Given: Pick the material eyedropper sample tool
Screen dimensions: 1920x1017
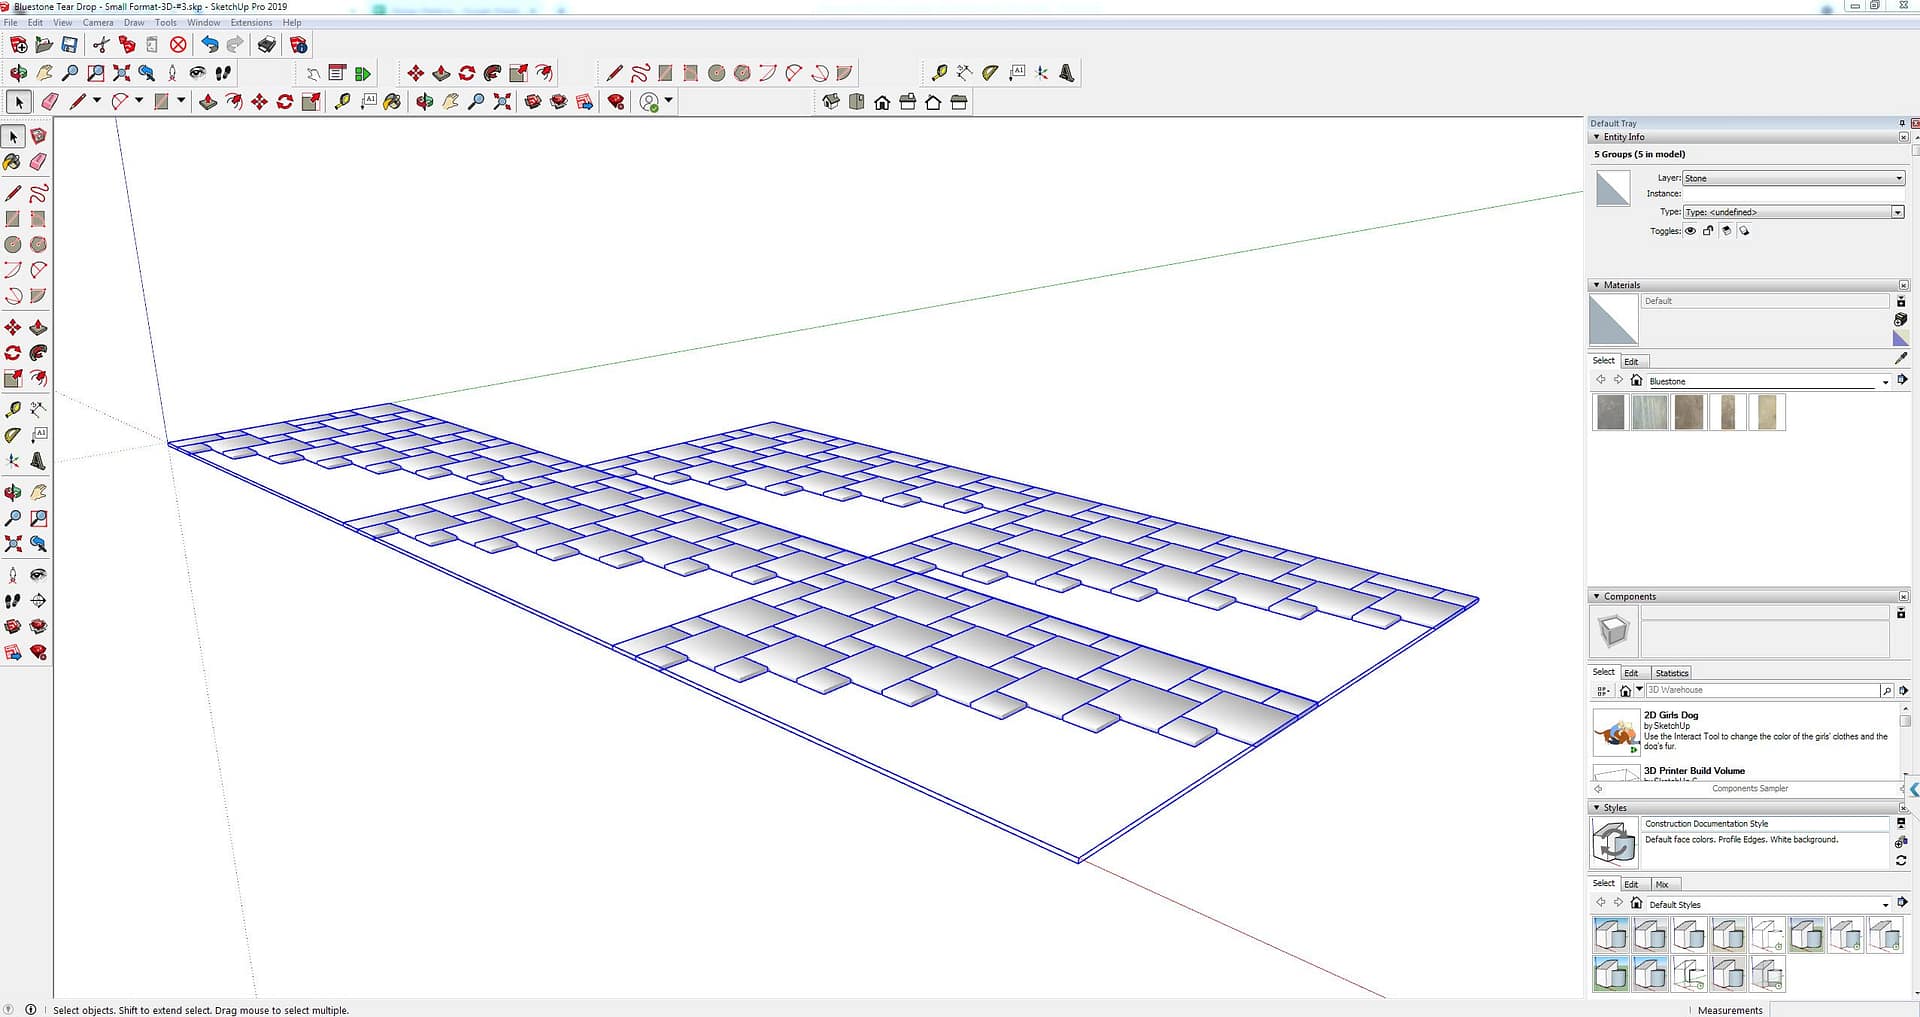Looking at the screenshot, I should [1900, 358].
